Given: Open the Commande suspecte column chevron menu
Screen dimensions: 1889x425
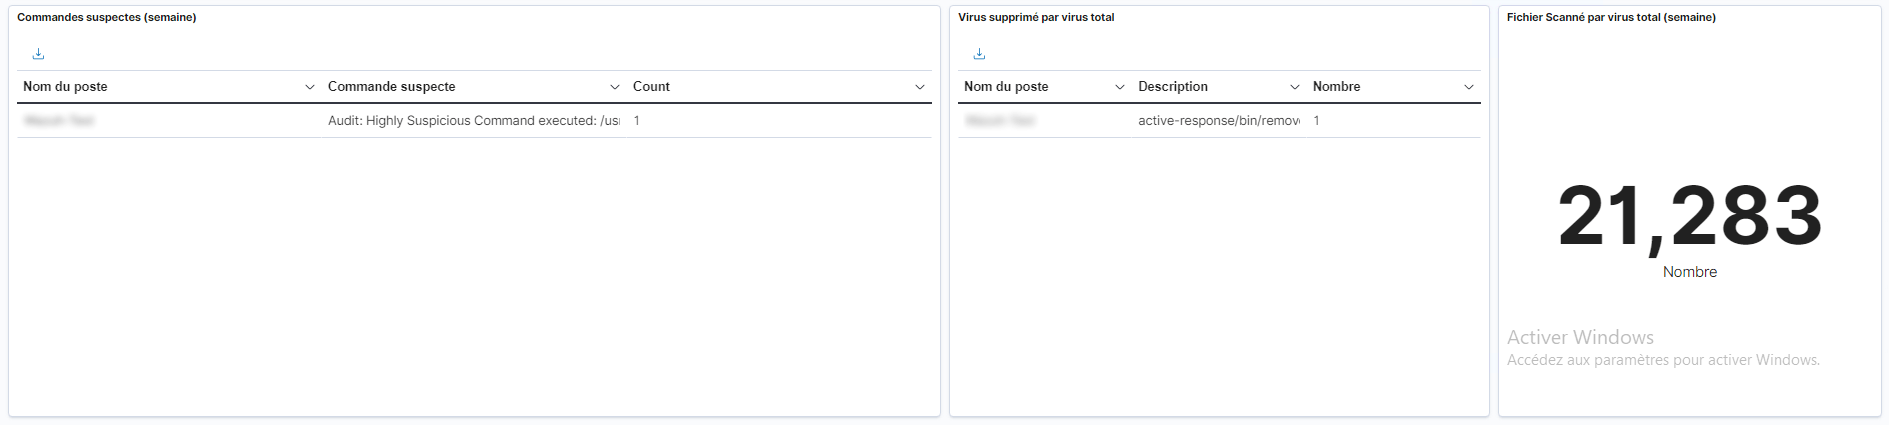Looking at the screenshot, I should (x=615, y=87).
